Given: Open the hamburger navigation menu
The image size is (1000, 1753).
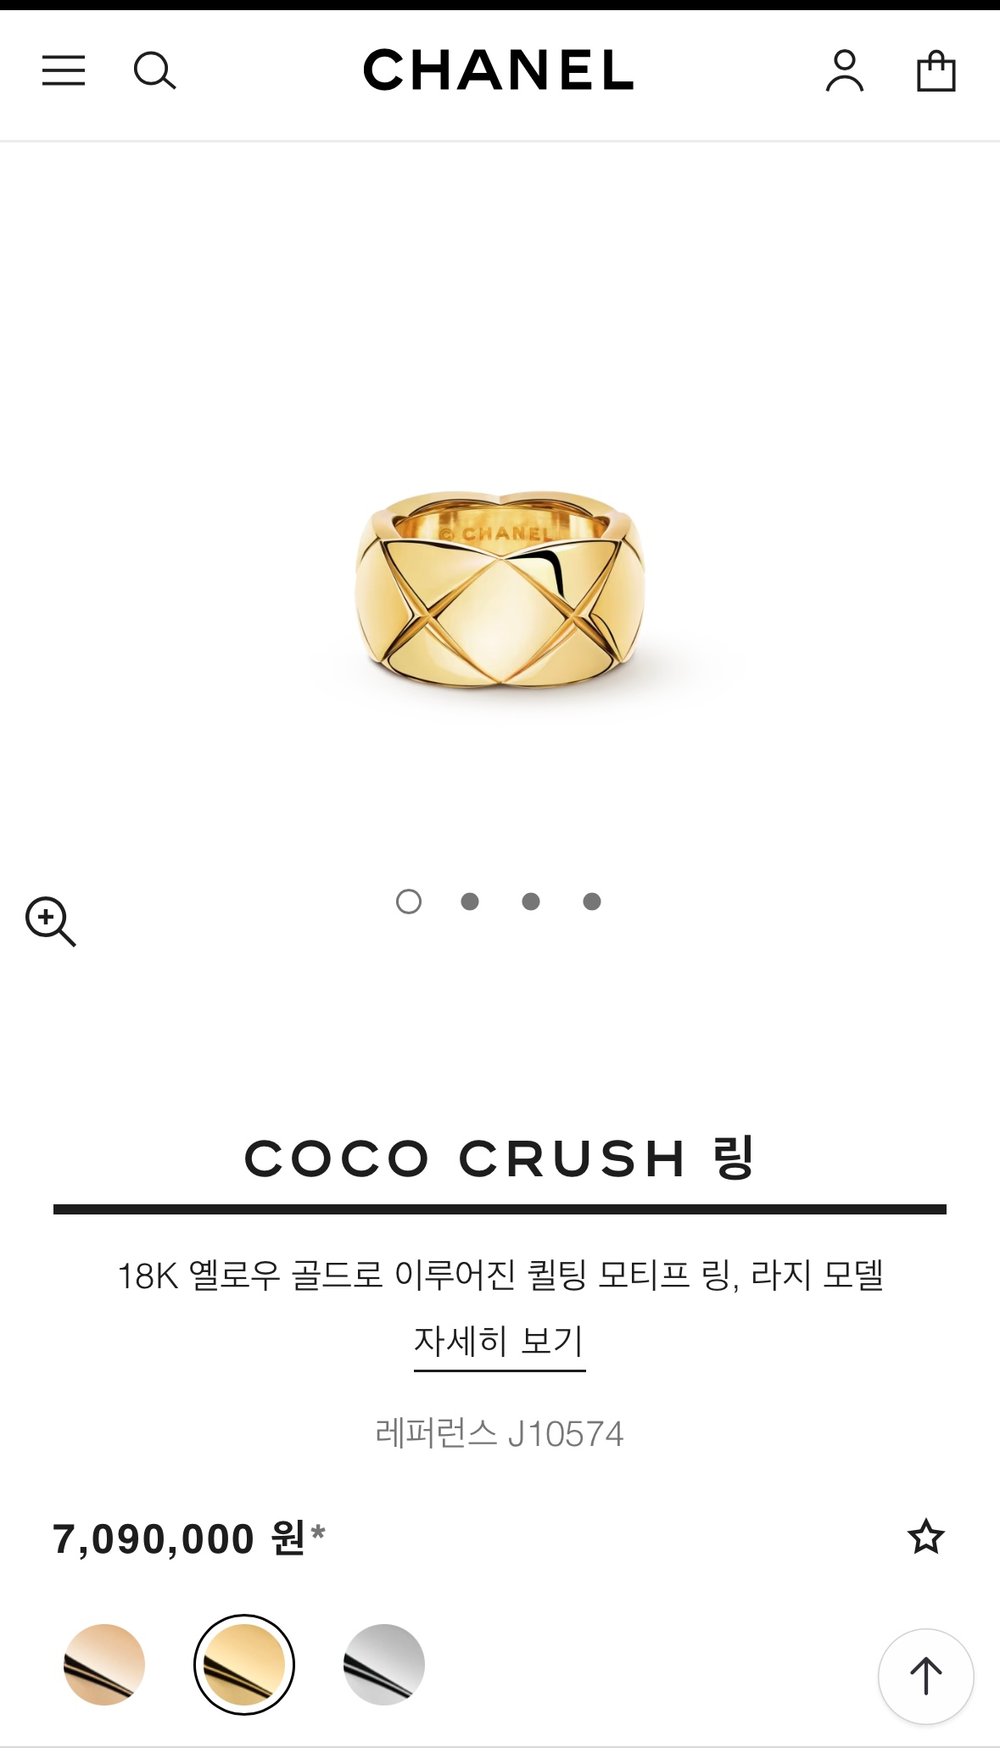Looking at the screenshot, I should tap(63, 71).
